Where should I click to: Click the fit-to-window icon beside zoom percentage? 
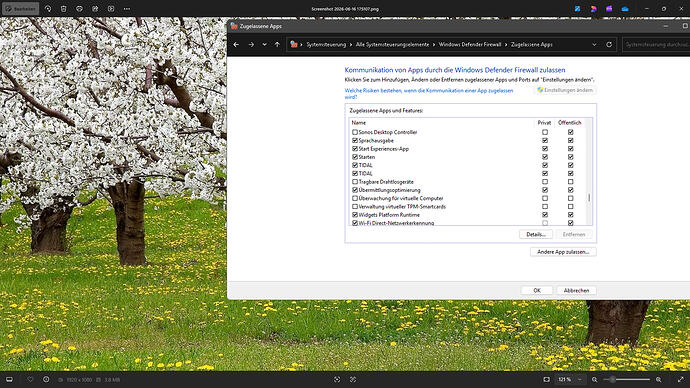(547, 379)
